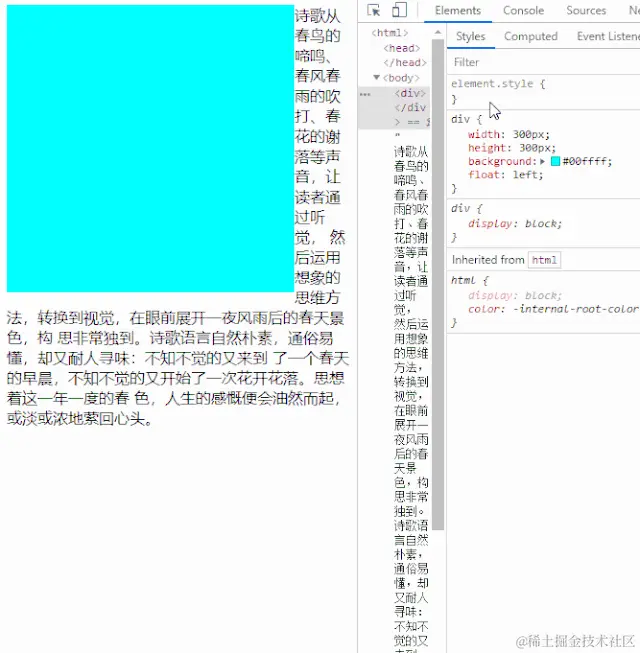Screen dimensions: 640x653
Task: Open the Event Listeners tab
Action: [608, 36]
